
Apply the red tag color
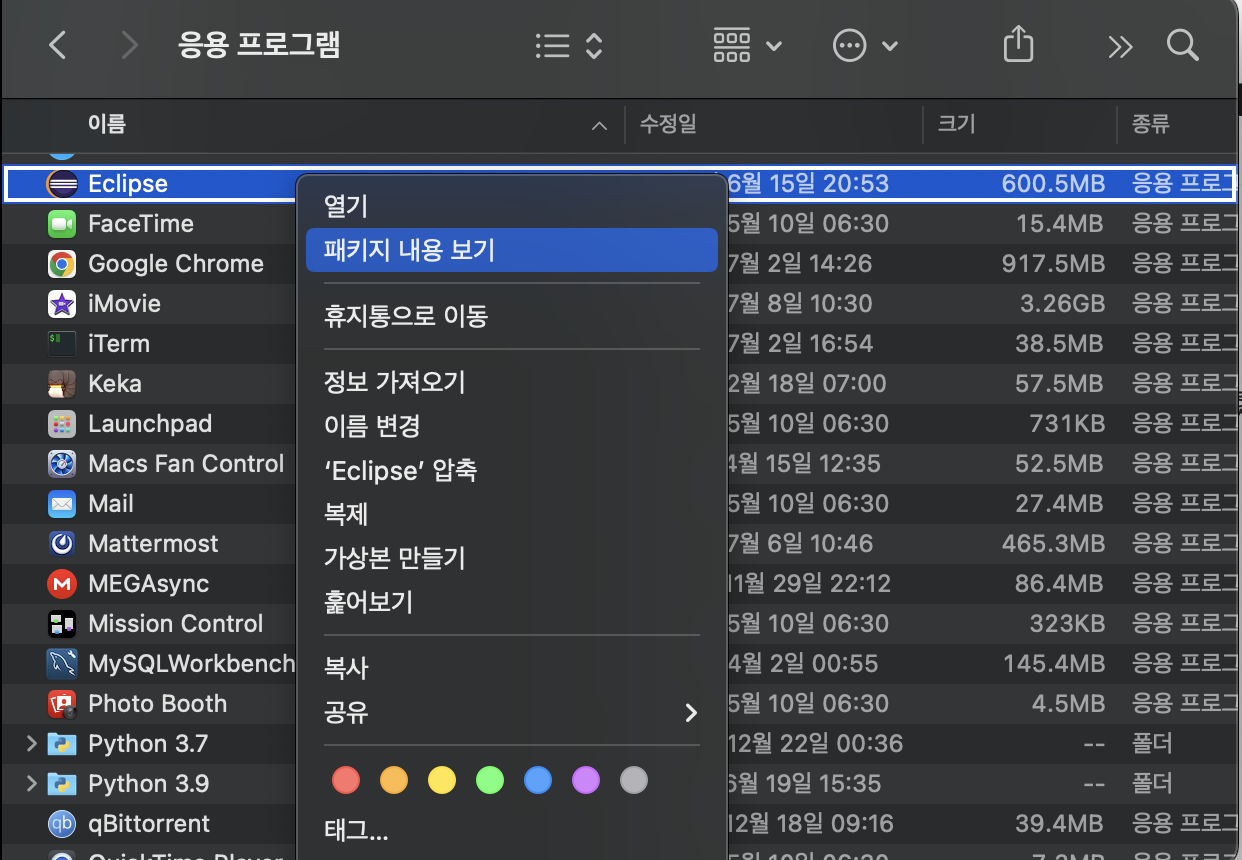click(346, 780)
